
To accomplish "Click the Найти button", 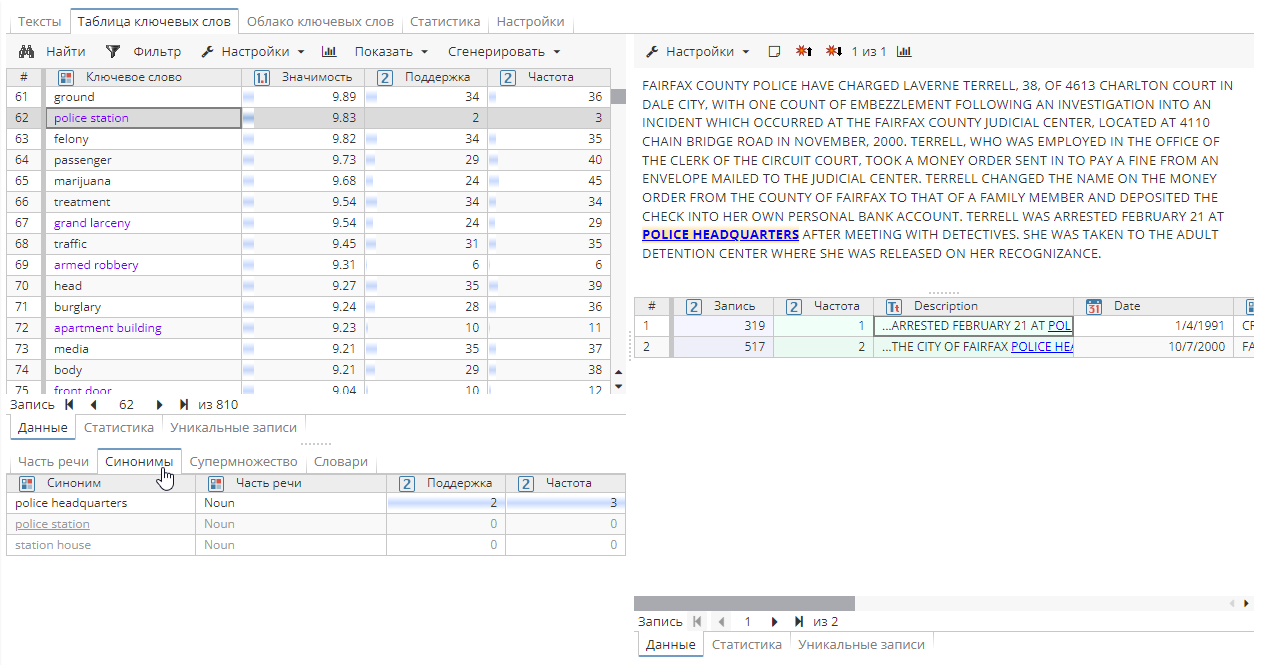I will 53,51.
